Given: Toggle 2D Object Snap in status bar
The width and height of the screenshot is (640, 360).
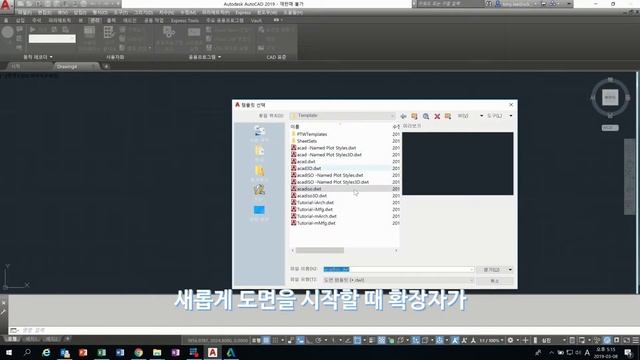Looking at the screenshot, I should click(357, 340).
